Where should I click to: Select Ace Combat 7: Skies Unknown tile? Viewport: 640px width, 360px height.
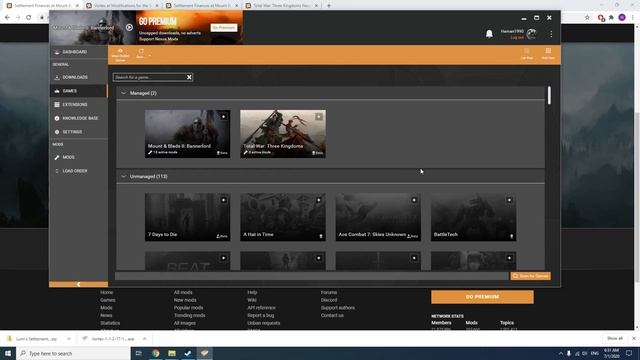coord(378,217)
